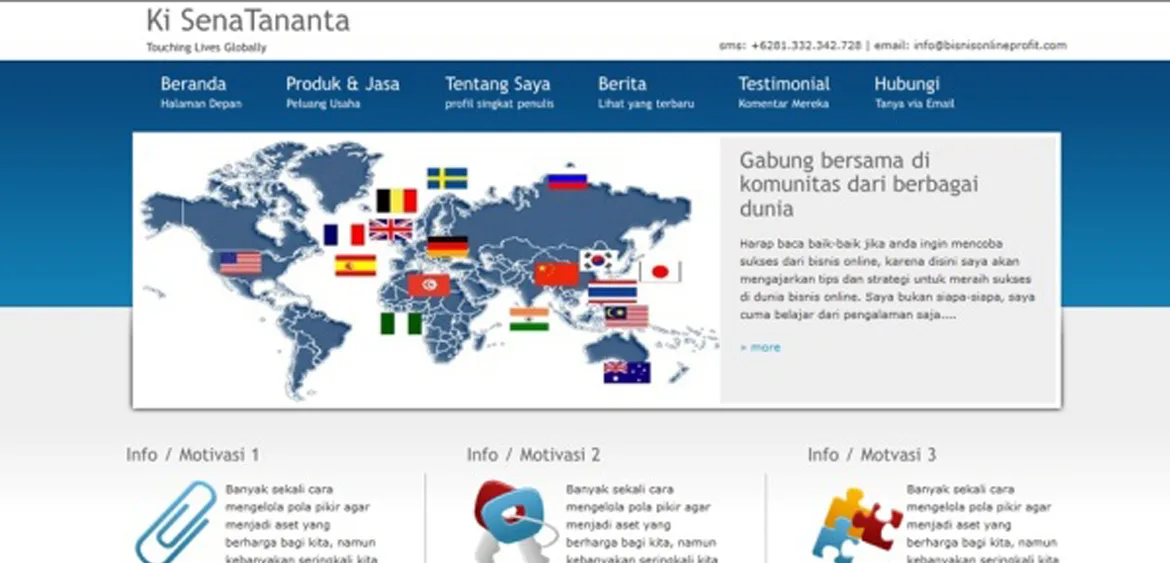Click the » more link
Image resolution: width=1170 pixels, height=563 pixels.
point(760,347)
